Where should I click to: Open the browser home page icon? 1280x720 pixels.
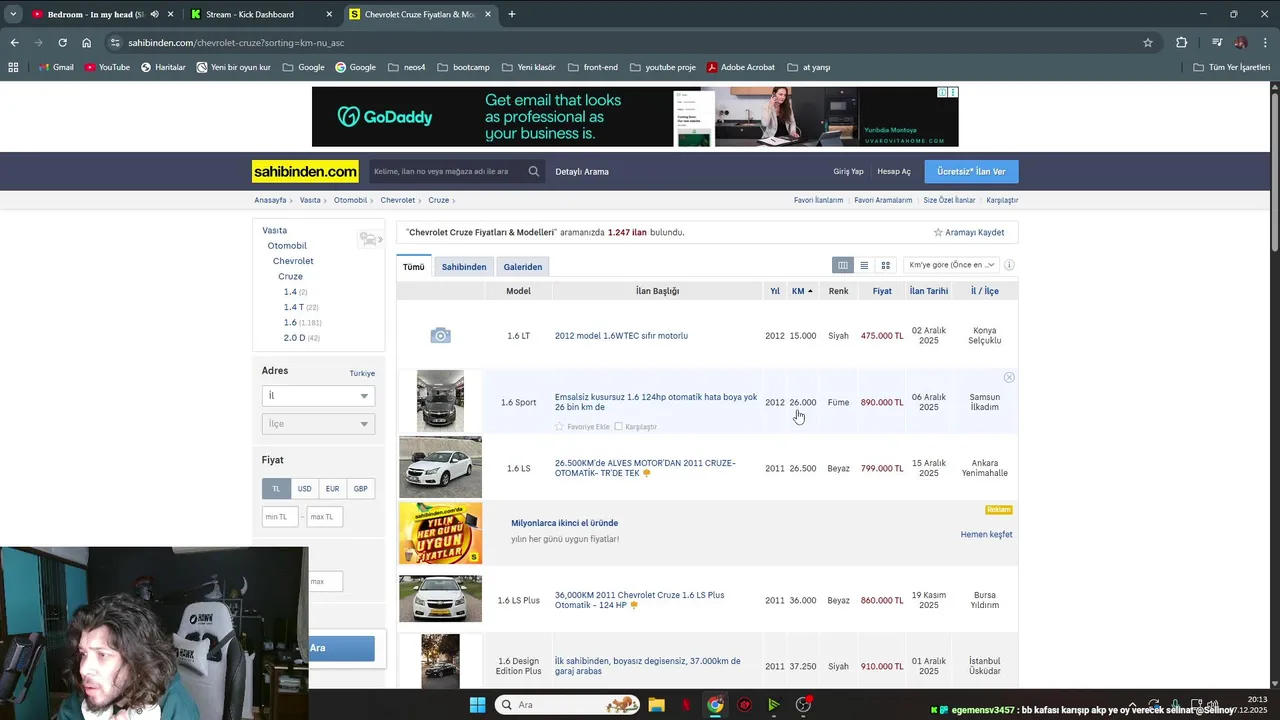(x=87, y=43)
